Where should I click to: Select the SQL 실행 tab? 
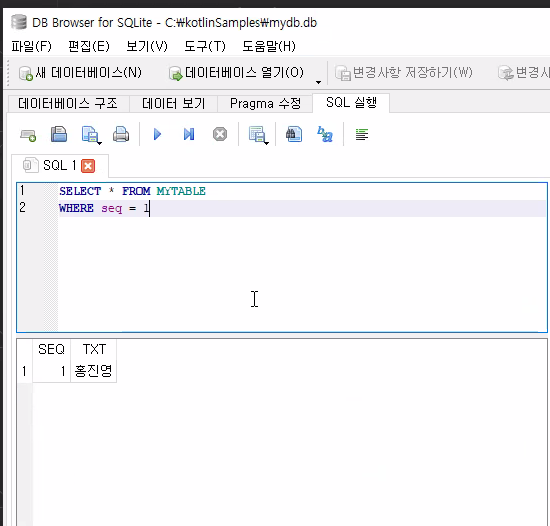351,103
